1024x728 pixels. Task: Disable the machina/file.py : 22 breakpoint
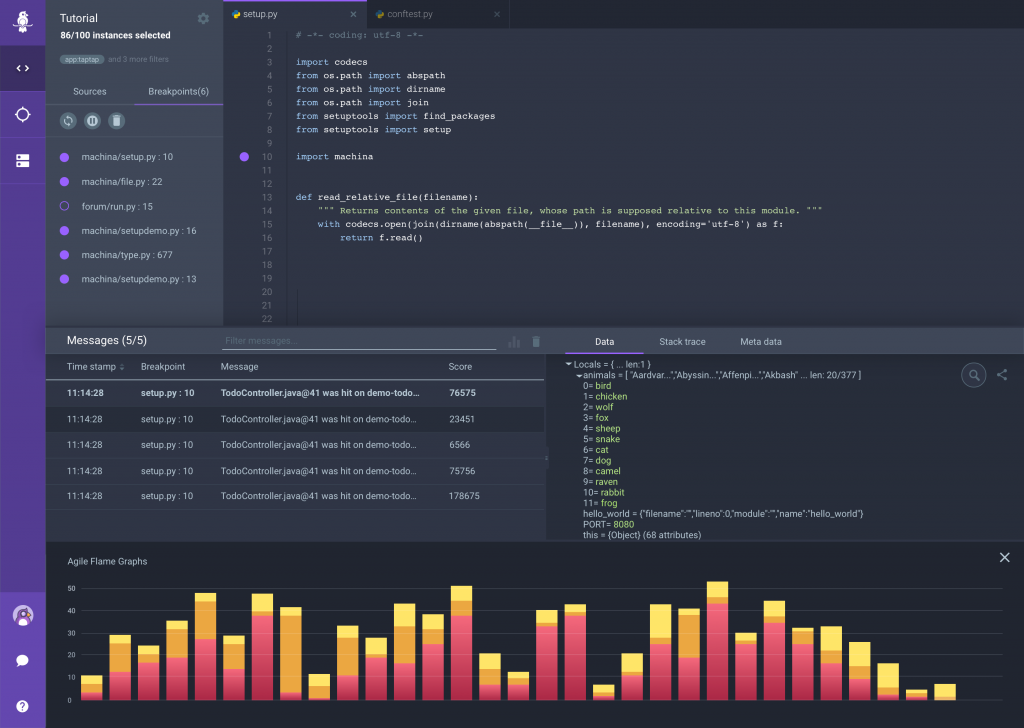point(64,182)
